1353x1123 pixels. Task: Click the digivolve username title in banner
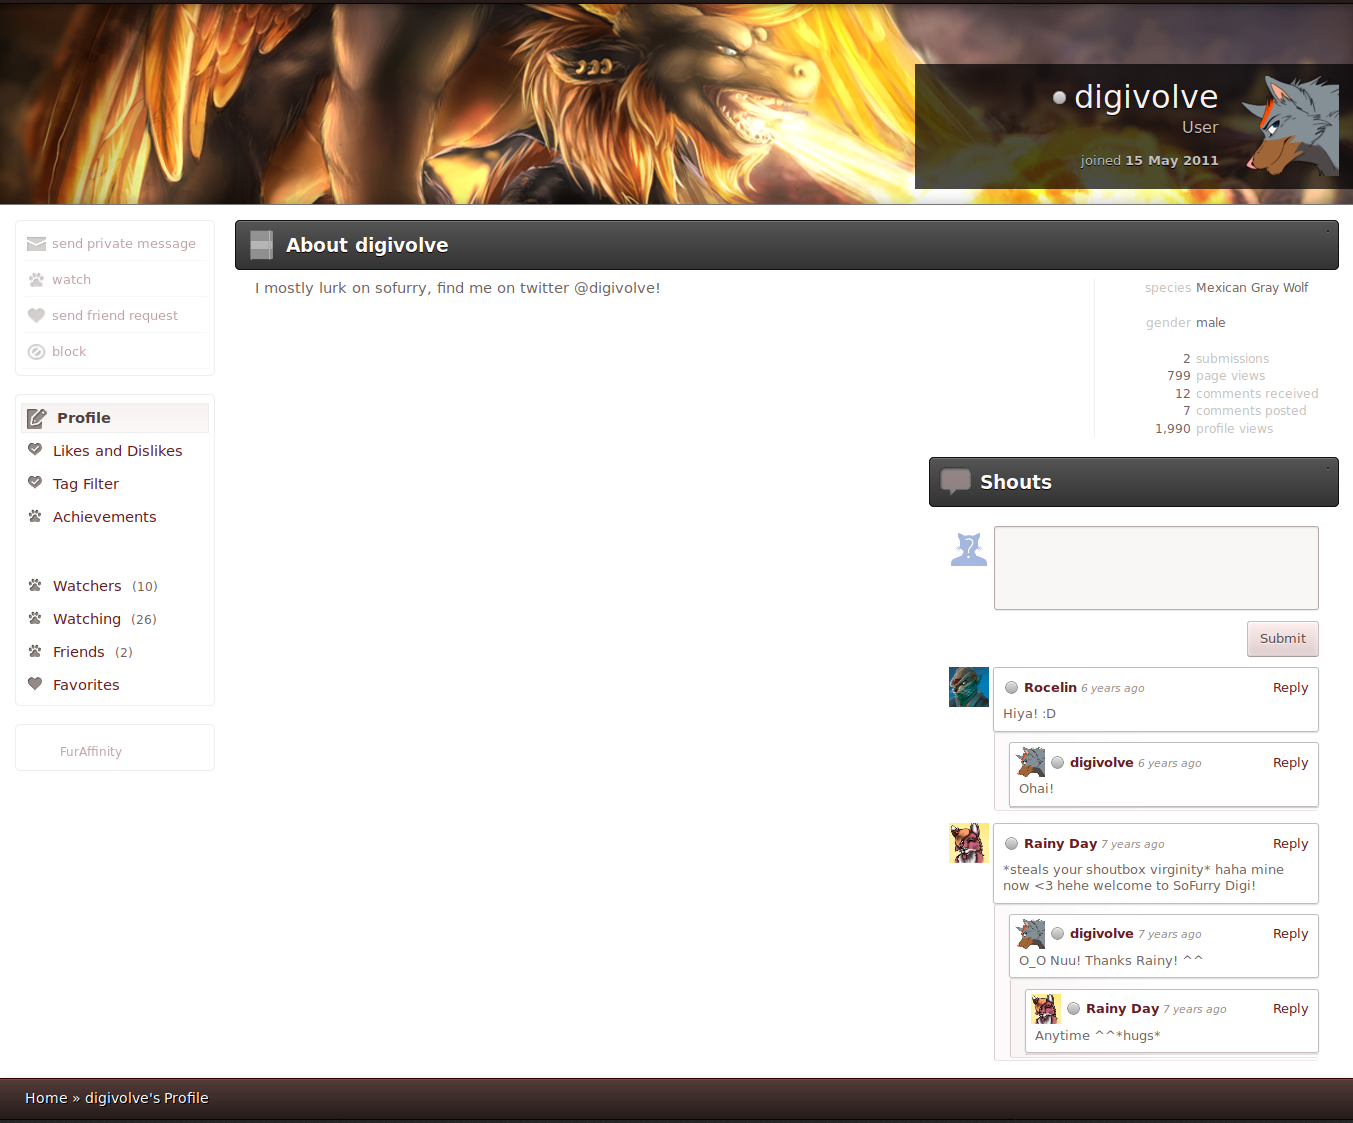pyautogui.click(x=1146, y=97)
